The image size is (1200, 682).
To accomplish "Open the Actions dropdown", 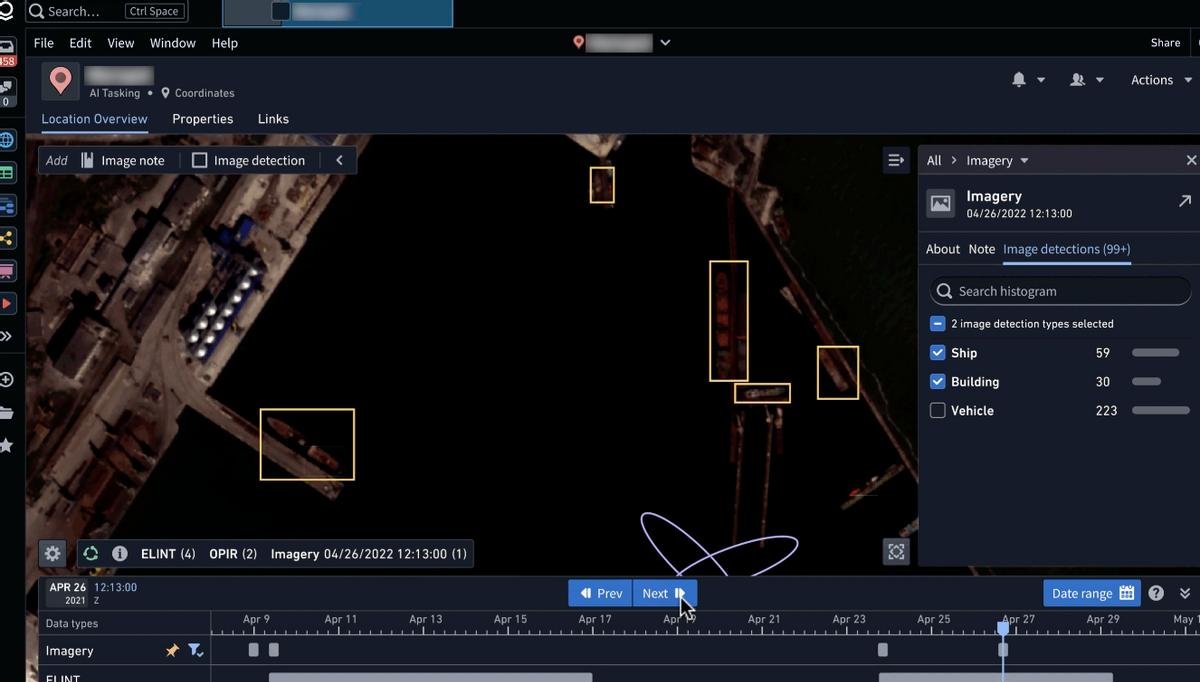I will pyautogui.click(x=1161, y=80).
